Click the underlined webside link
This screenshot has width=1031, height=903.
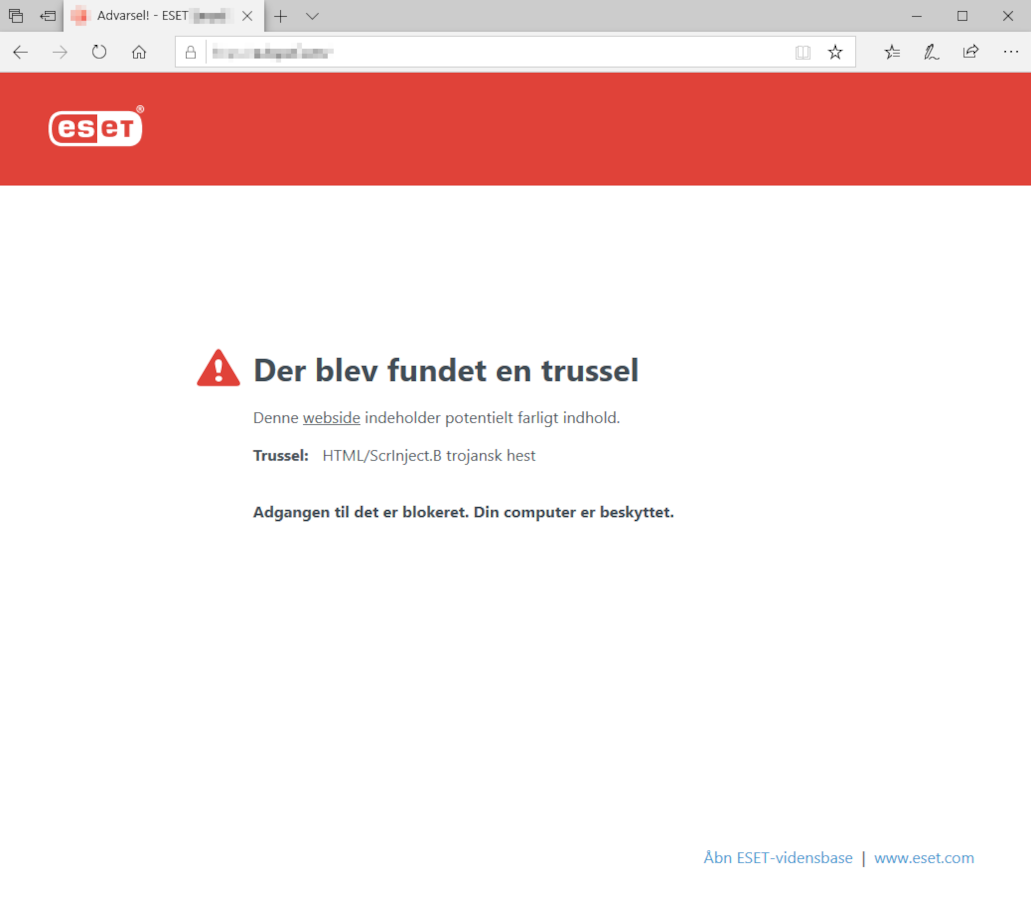pyautogui.click(x=331, y=417)
